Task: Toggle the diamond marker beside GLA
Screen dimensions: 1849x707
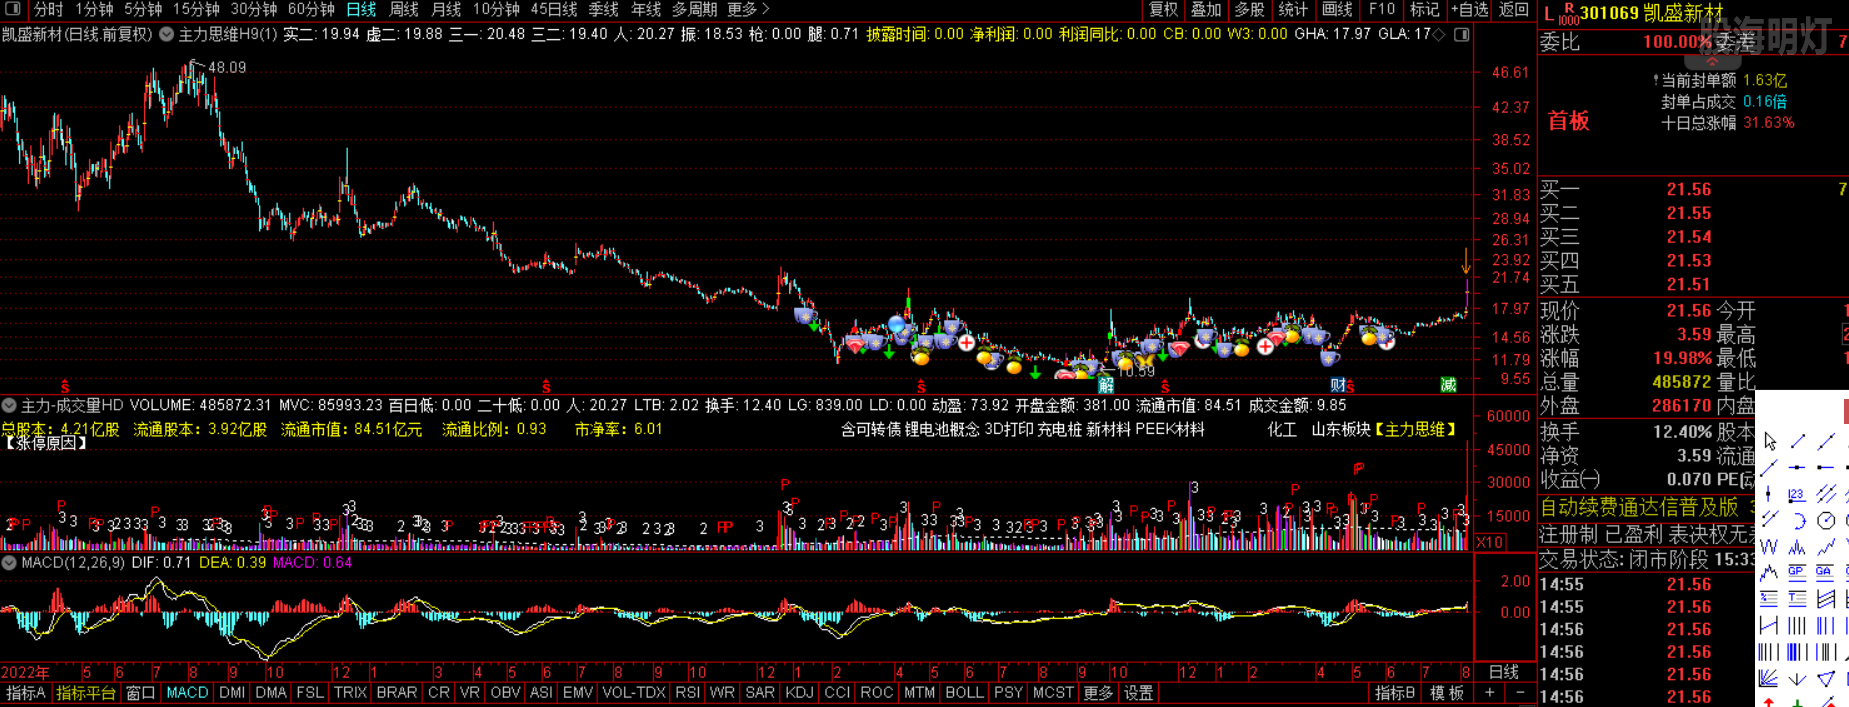Action: pos(1440,34)
